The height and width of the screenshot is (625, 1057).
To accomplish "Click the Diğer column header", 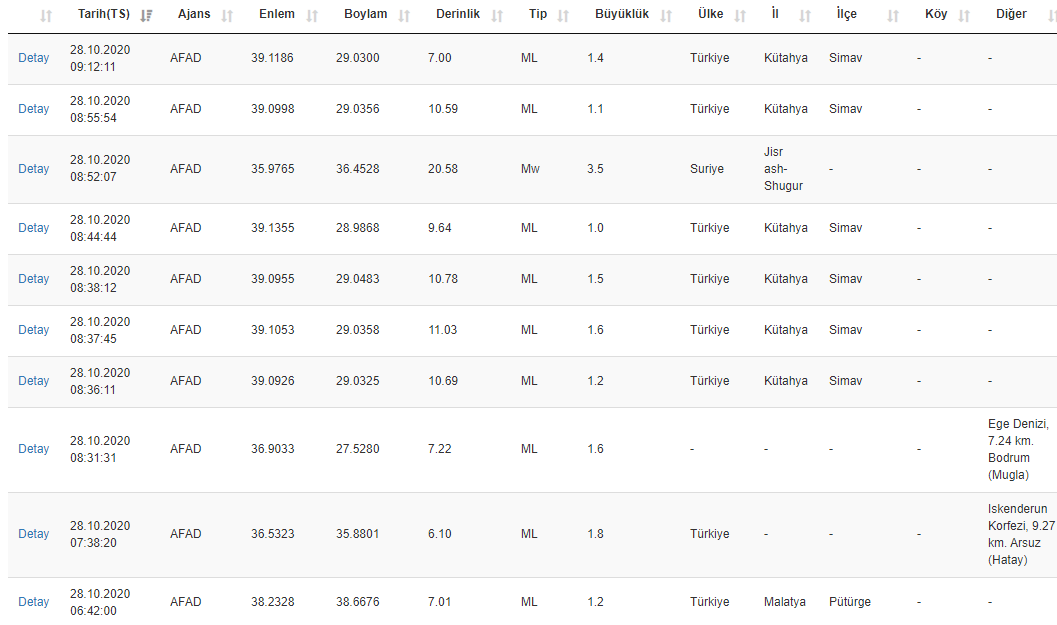I will (1011, 15).
